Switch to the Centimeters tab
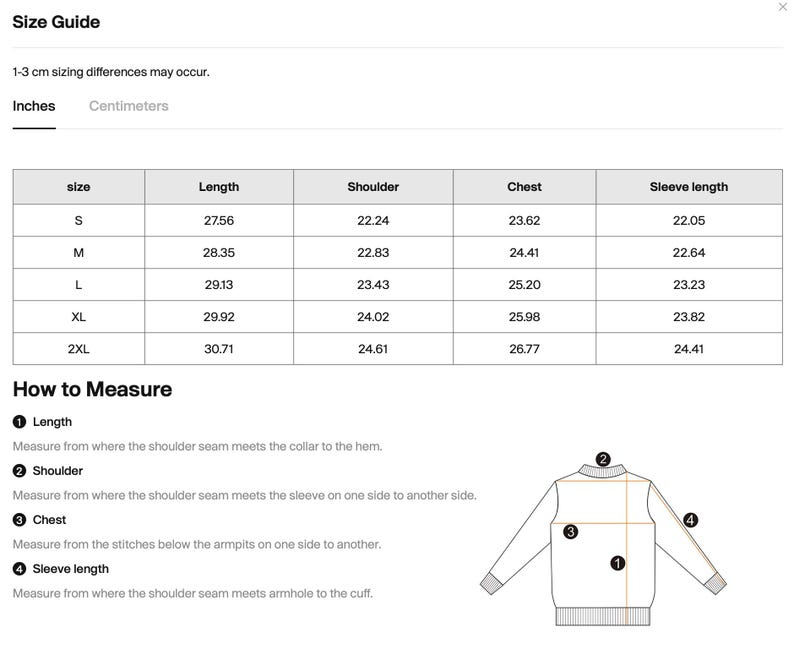The image size is (794, 660). (x=129, y=106)
